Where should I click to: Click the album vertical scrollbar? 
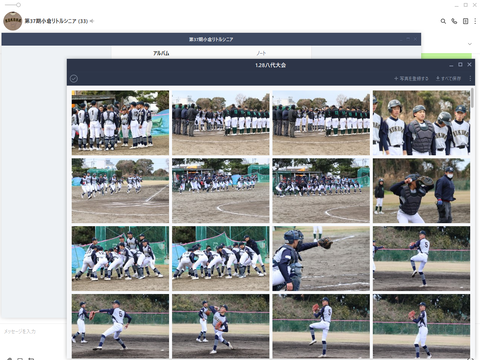(472, 98)
